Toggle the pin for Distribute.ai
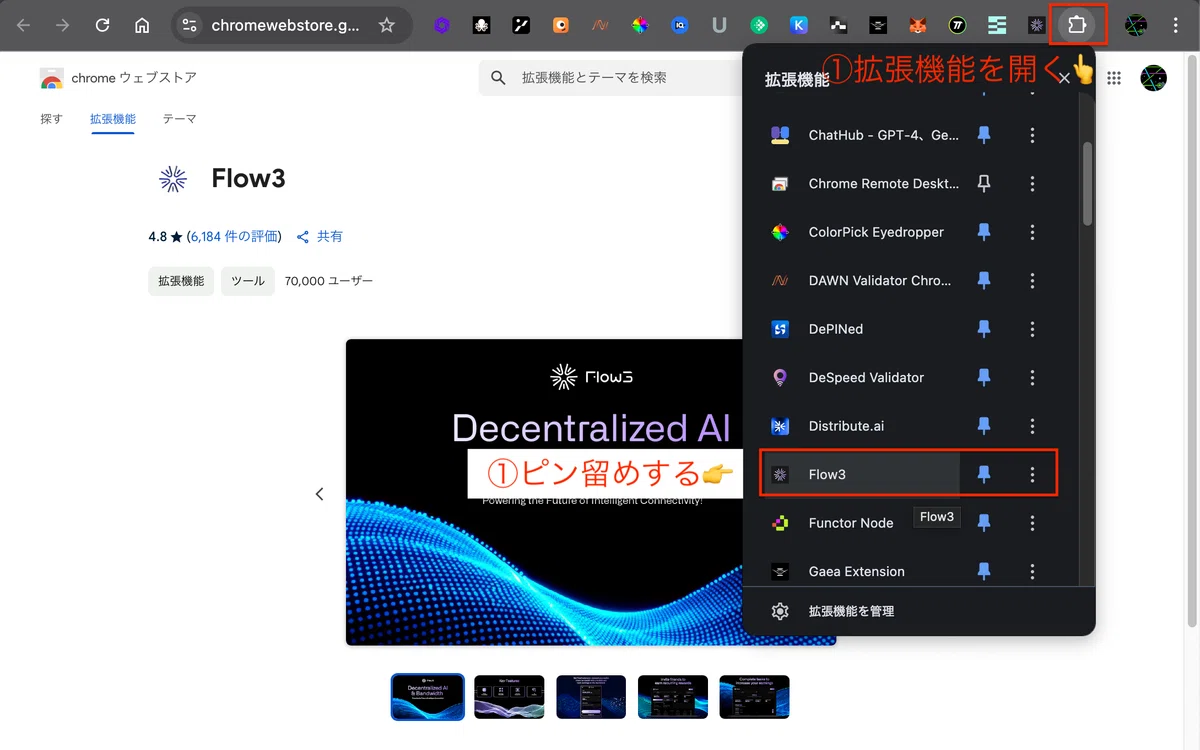The width and height of the screenshot is (1200, 750). click(x=984, y=426)
